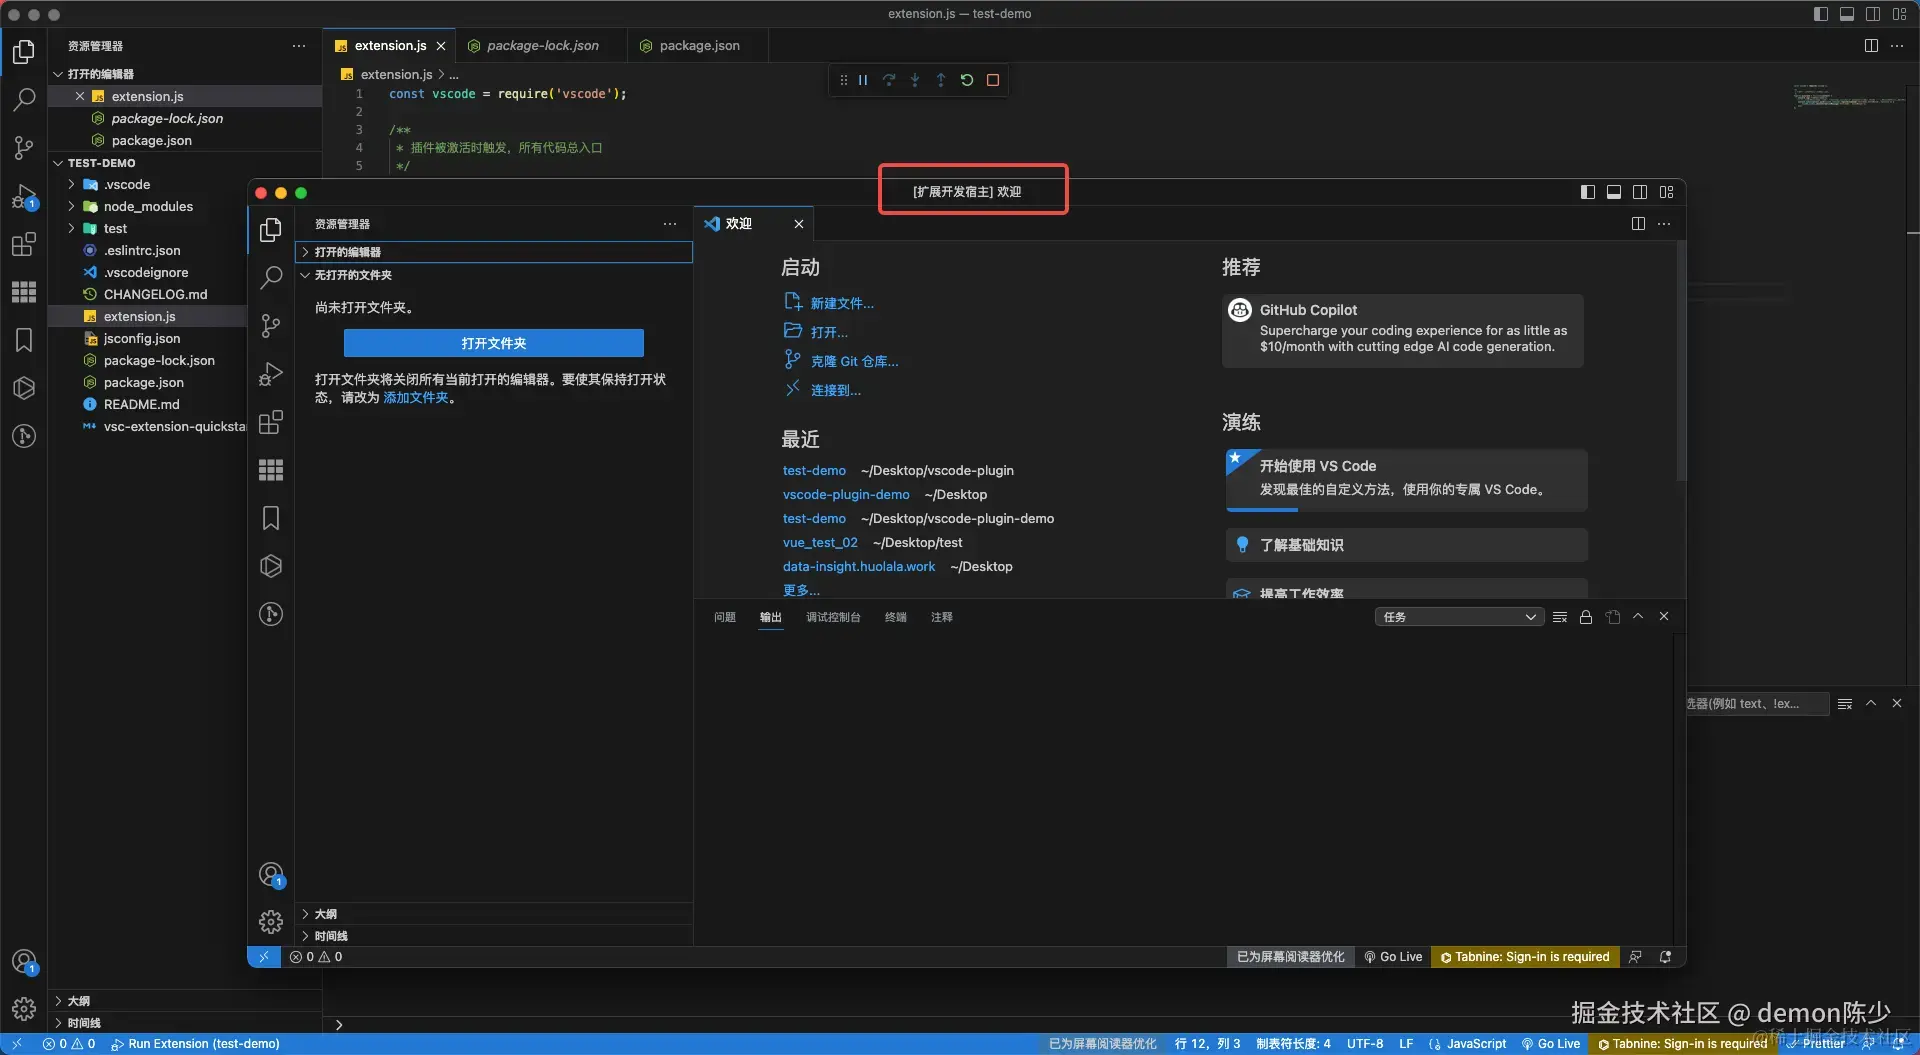Open Run and Debug in back window
Viewport: 1920px width, 1055px height.
coord(24,197)
